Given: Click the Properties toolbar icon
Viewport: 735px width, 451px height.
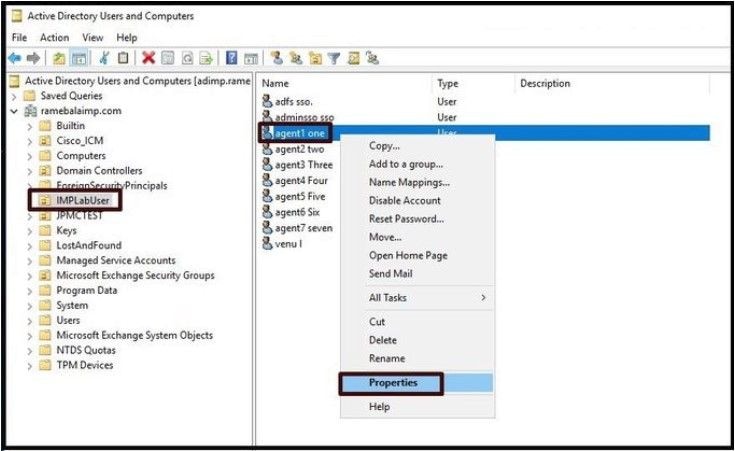Looking at the screenshot, I should click(x=167, y=58).
